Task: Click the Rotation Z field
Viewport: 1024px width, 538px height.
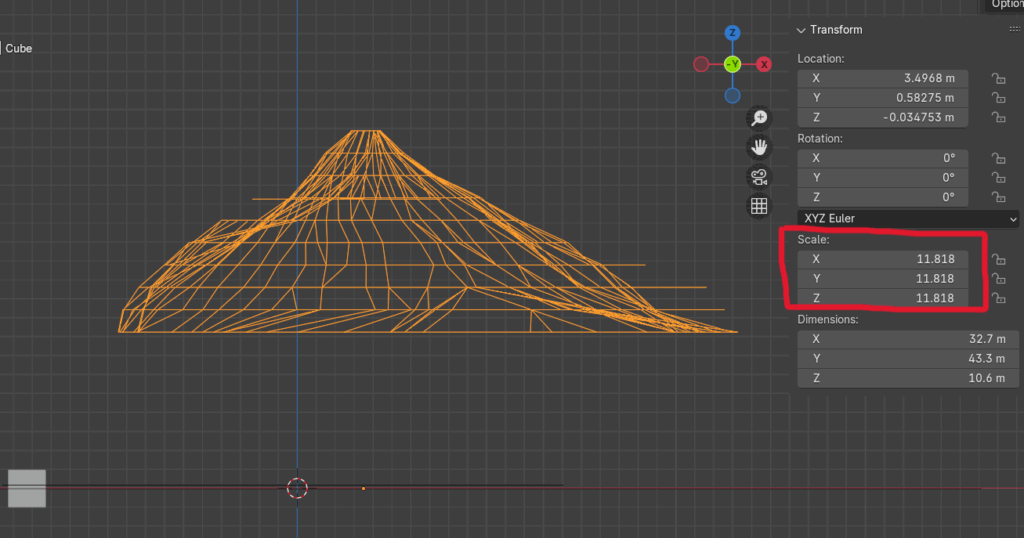Action: (x=882, y=198)
